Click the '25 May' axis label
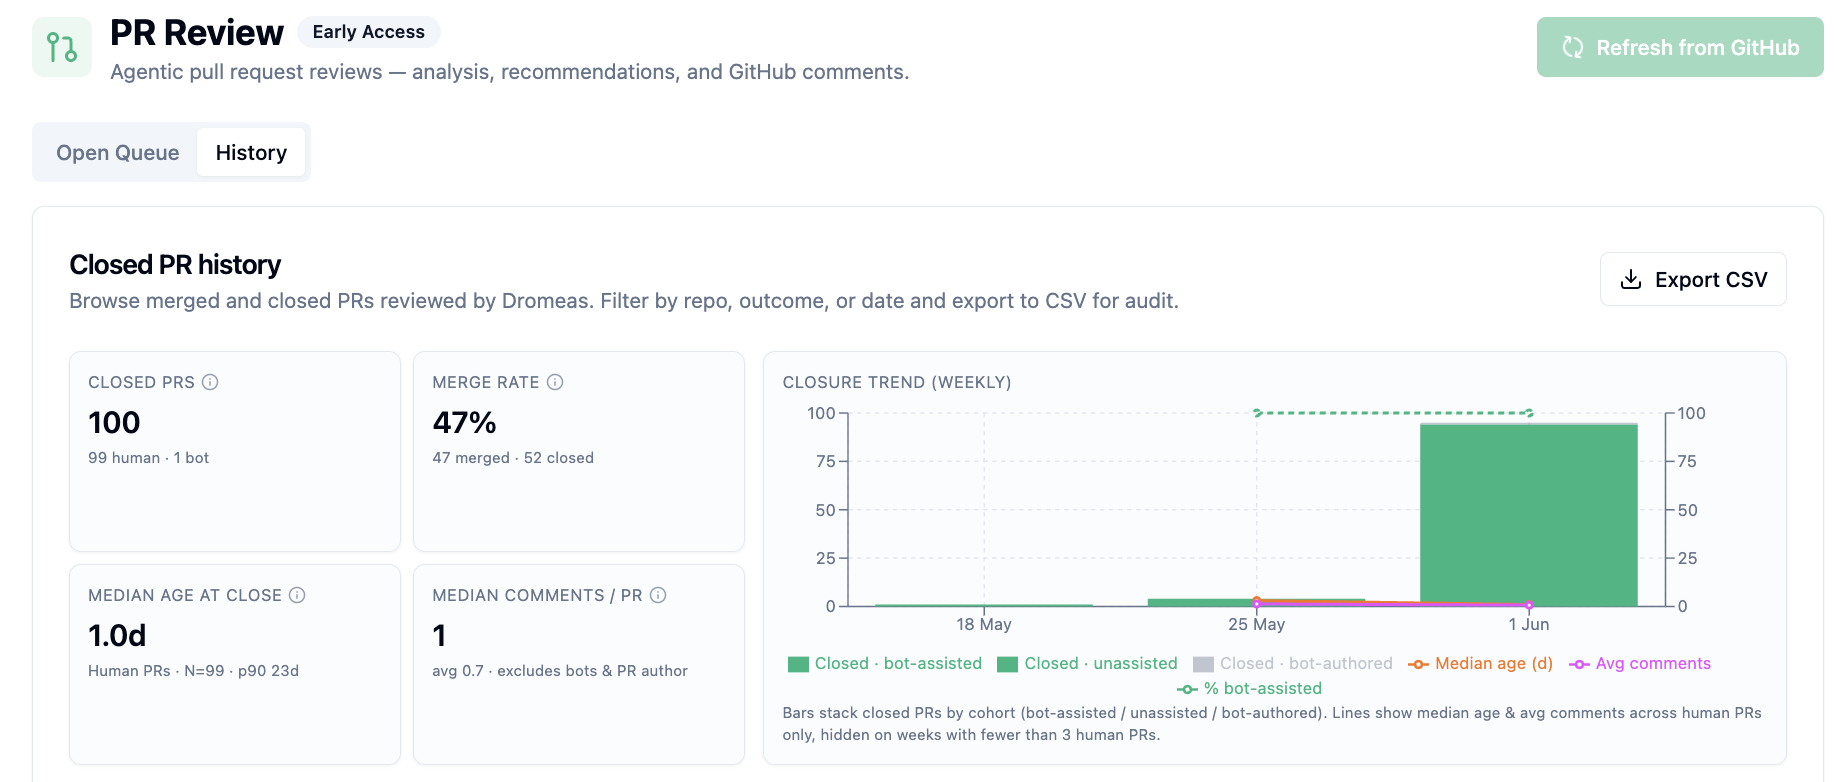The height and width of the screenshot is (782, 1836). 1257,624
